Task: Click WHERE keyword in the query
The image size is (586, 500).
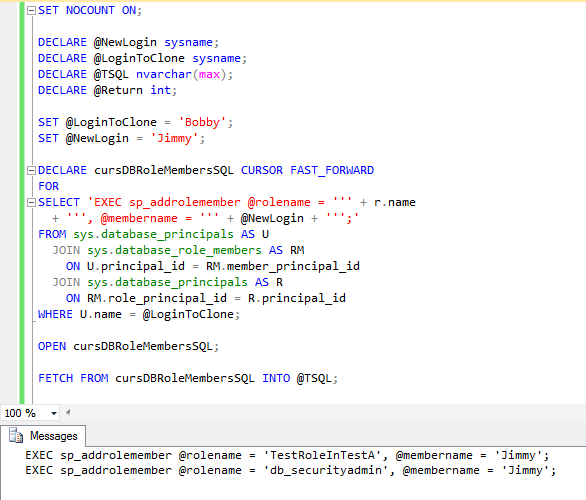Action: (55, 314)
